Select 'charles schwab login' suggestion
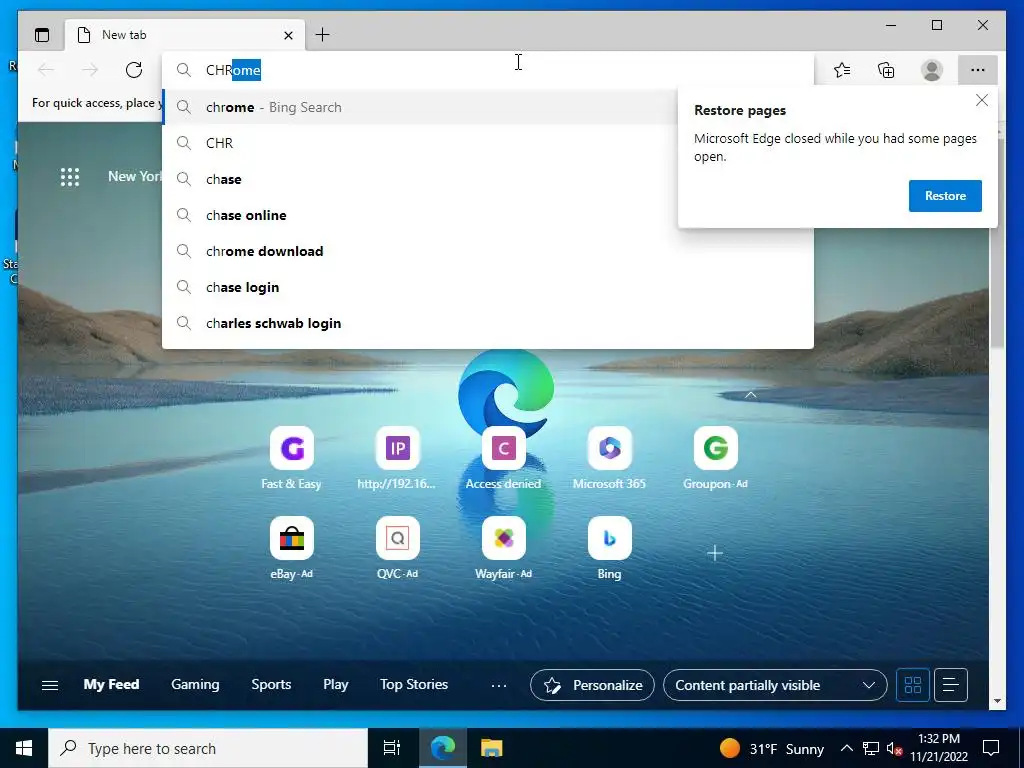This screenshot has height=768, width=1024. pos(488,323)
